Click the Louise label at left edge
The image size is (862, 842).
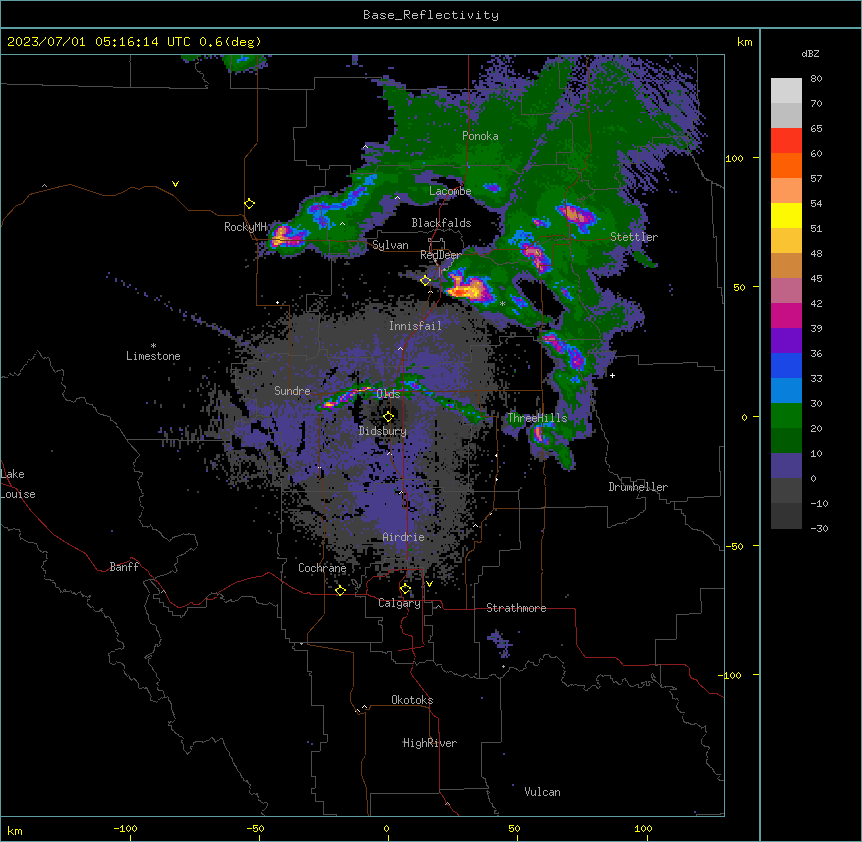18,494
